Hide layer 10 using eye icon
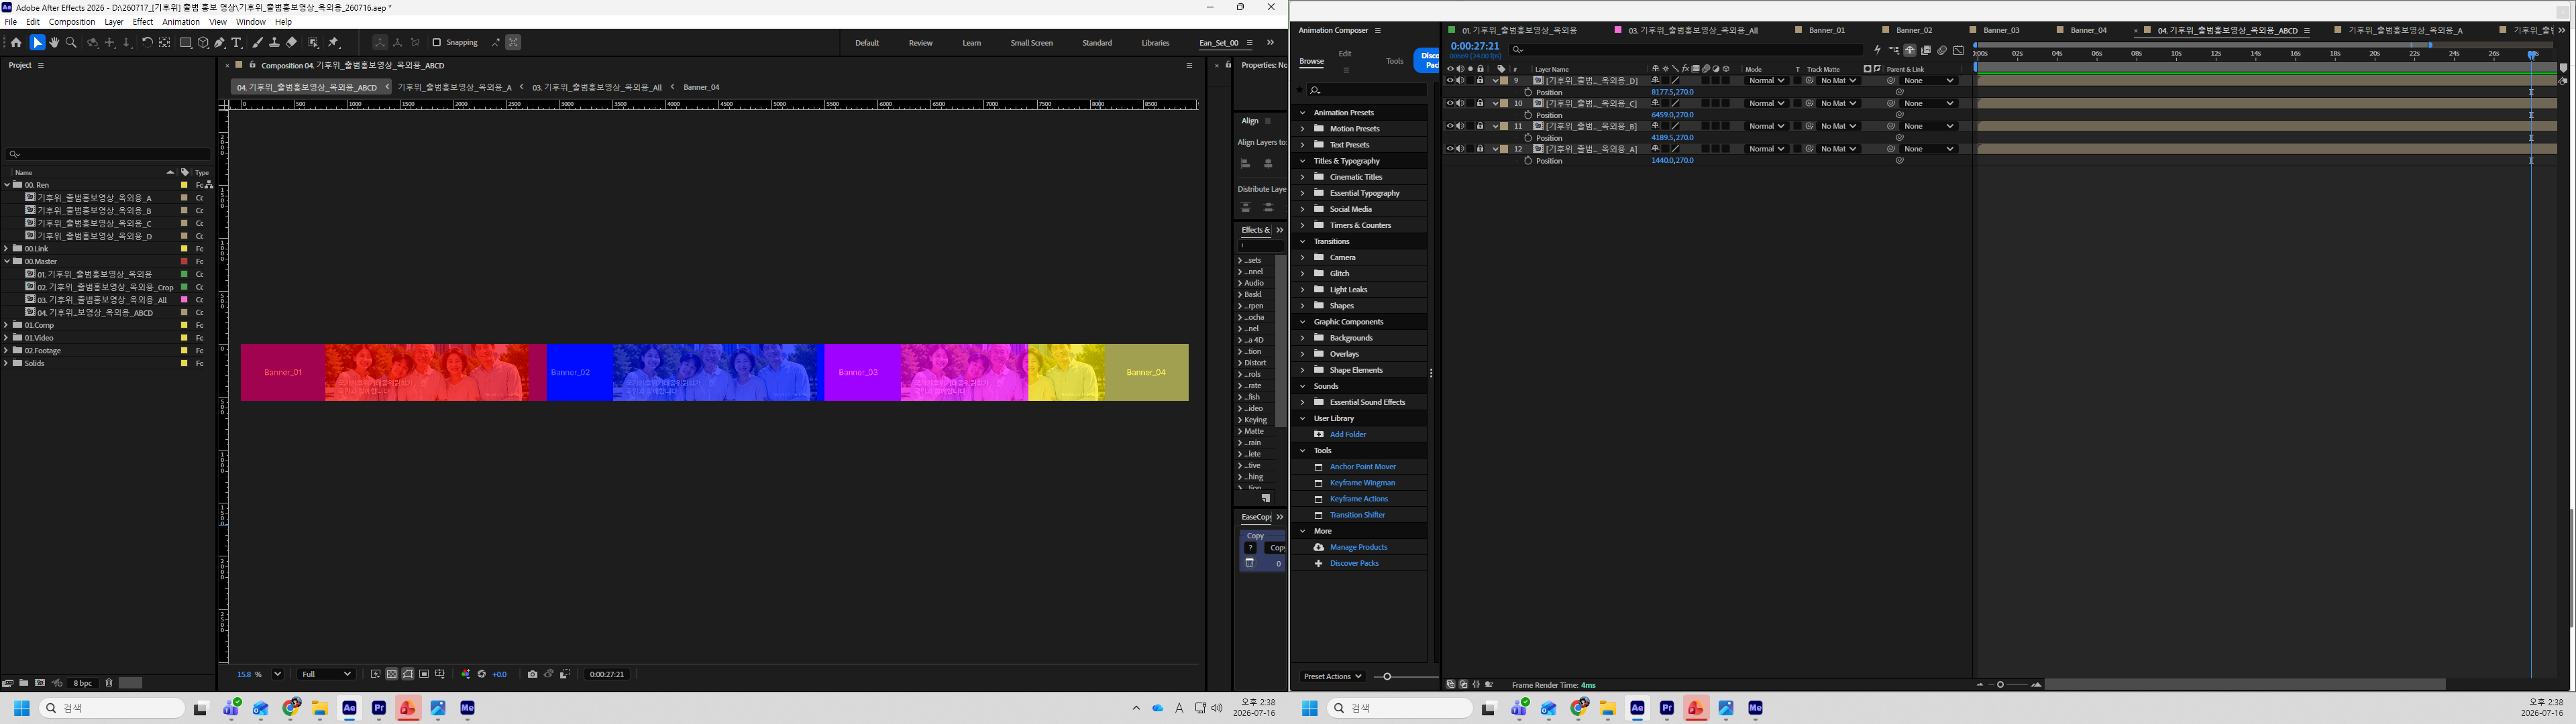The image size is (2576, 724). click(x=1450, y=103)
